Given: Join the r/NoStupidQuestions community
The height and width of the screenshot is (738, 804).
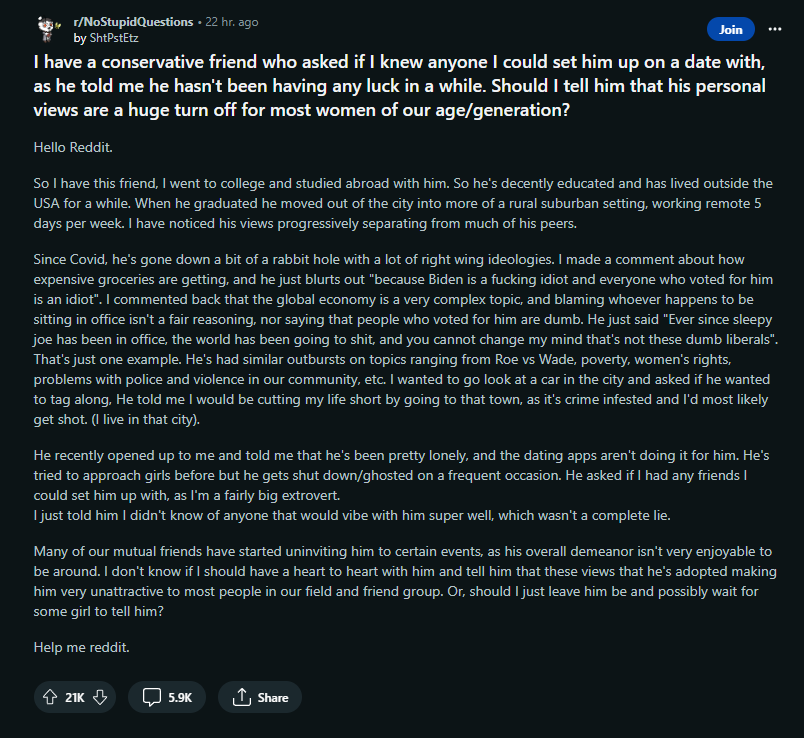Looking at the screenshot, I should click(x=731, y=29).
